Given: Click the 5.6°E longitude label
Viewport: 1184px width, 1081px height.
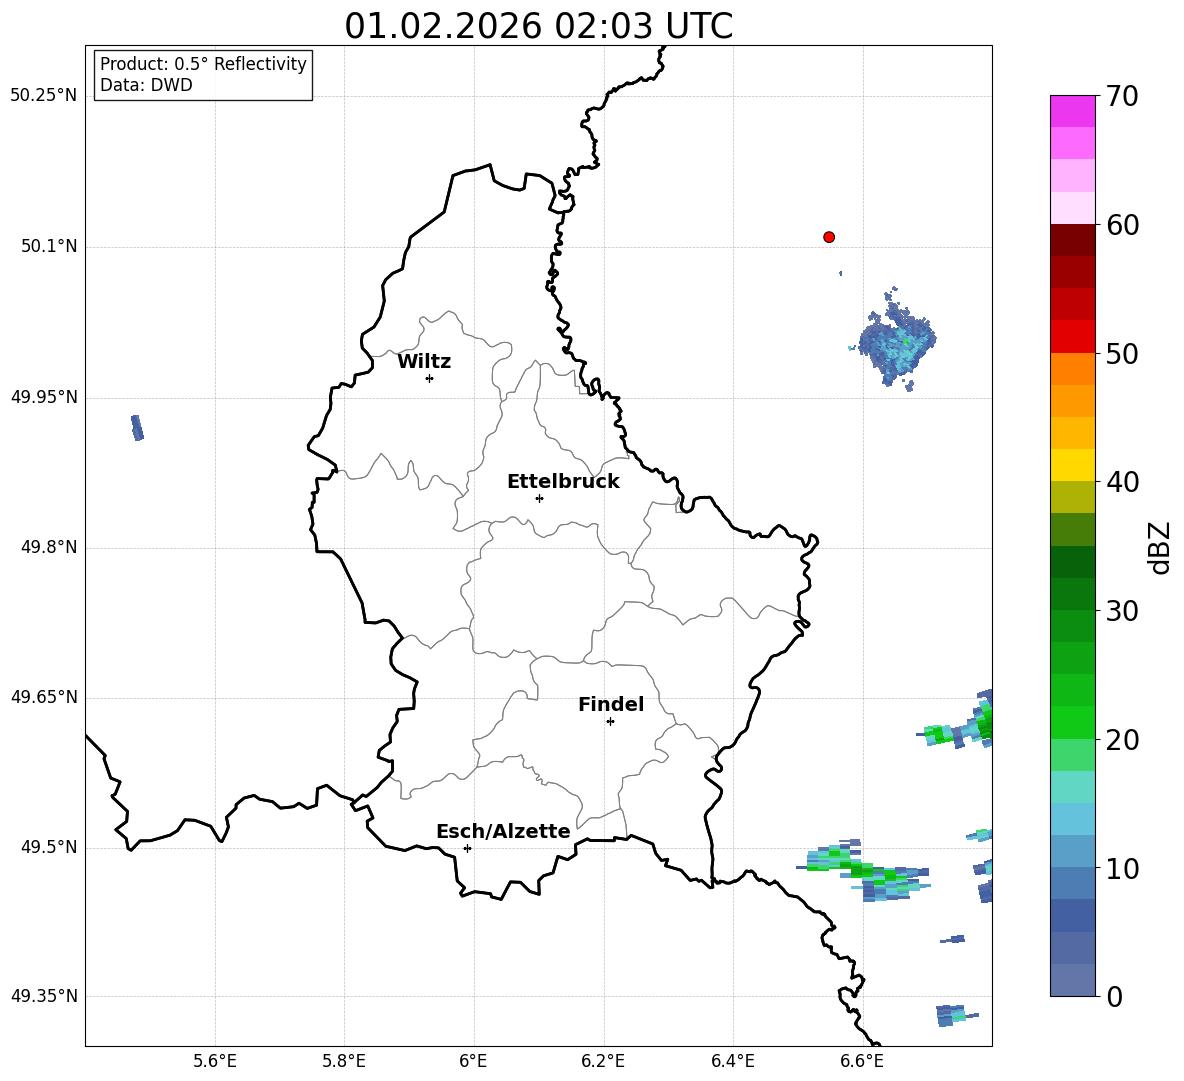Looking at the screenshot, I should (215, 1061).
